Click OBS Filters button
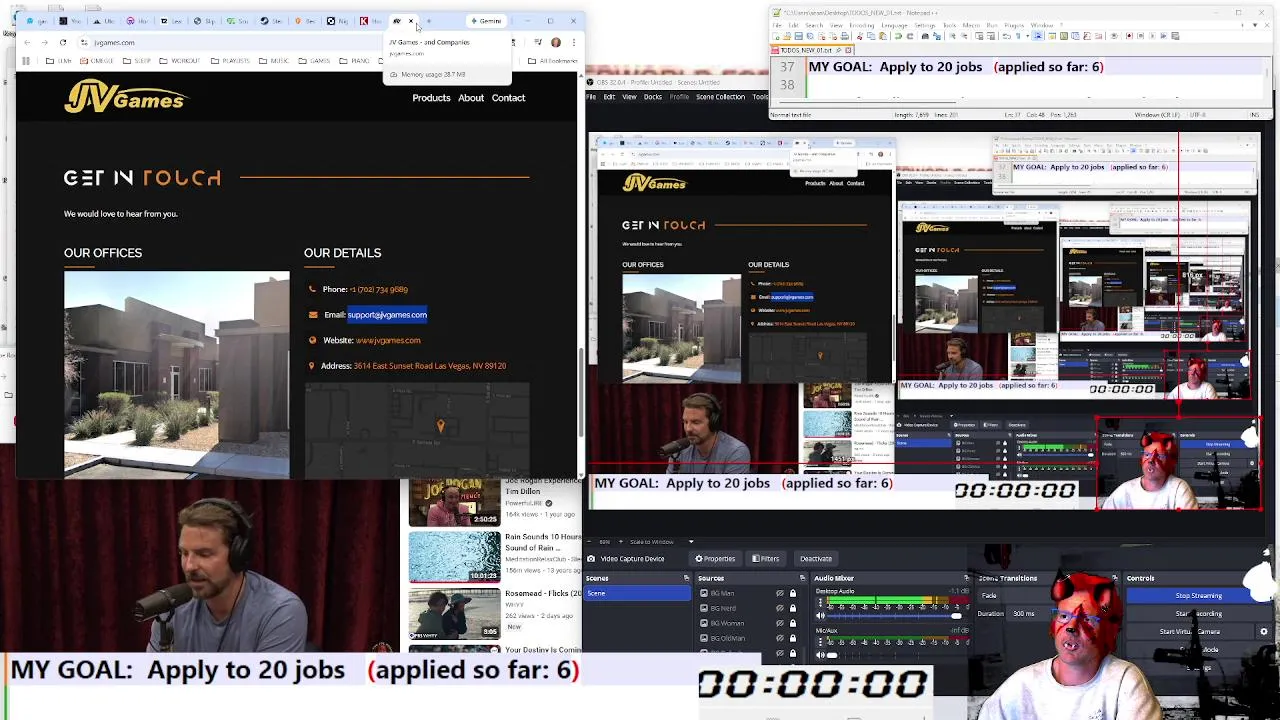 tap(765, 559)
